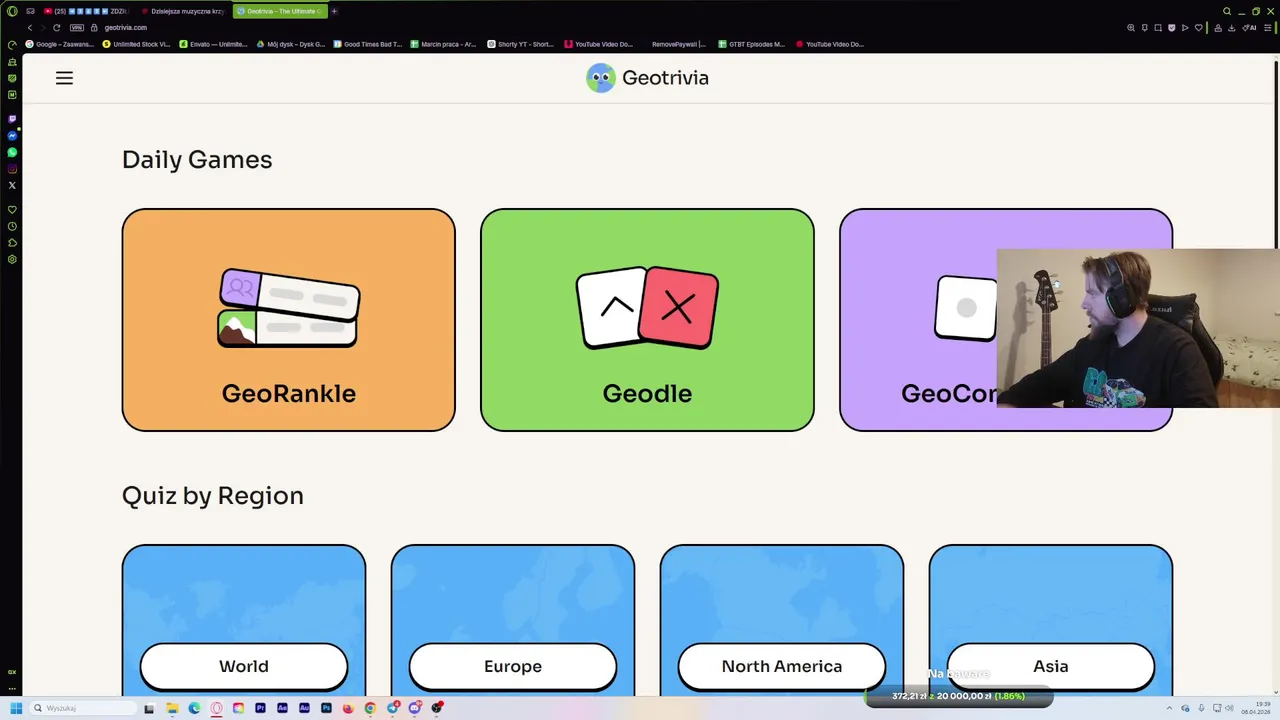Screen dimensions: 1280x720
Task: Open Opera GX main menu logo
Action: click(x=12, y=11)
